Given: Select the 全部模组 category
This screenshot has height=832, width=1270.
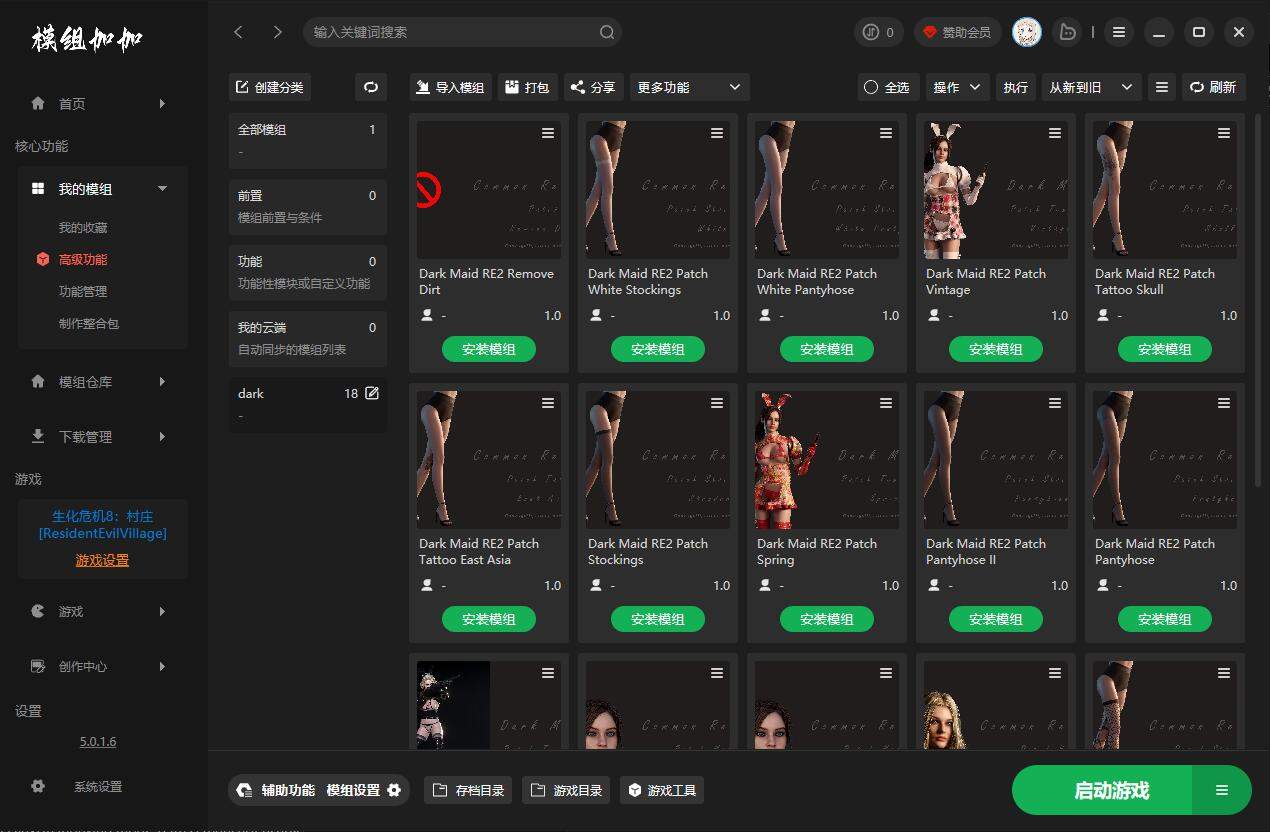Looking at the screenshot, I should click(307, 140).
